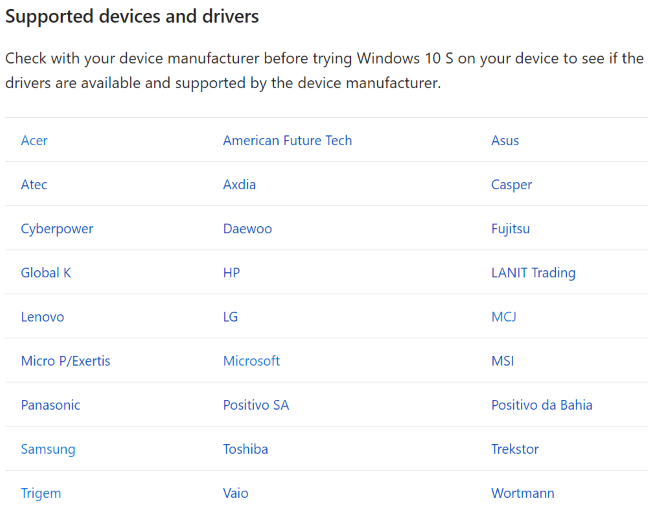Open the Vaio link
Screen dimensions: 648x518
tap(236, 493)
